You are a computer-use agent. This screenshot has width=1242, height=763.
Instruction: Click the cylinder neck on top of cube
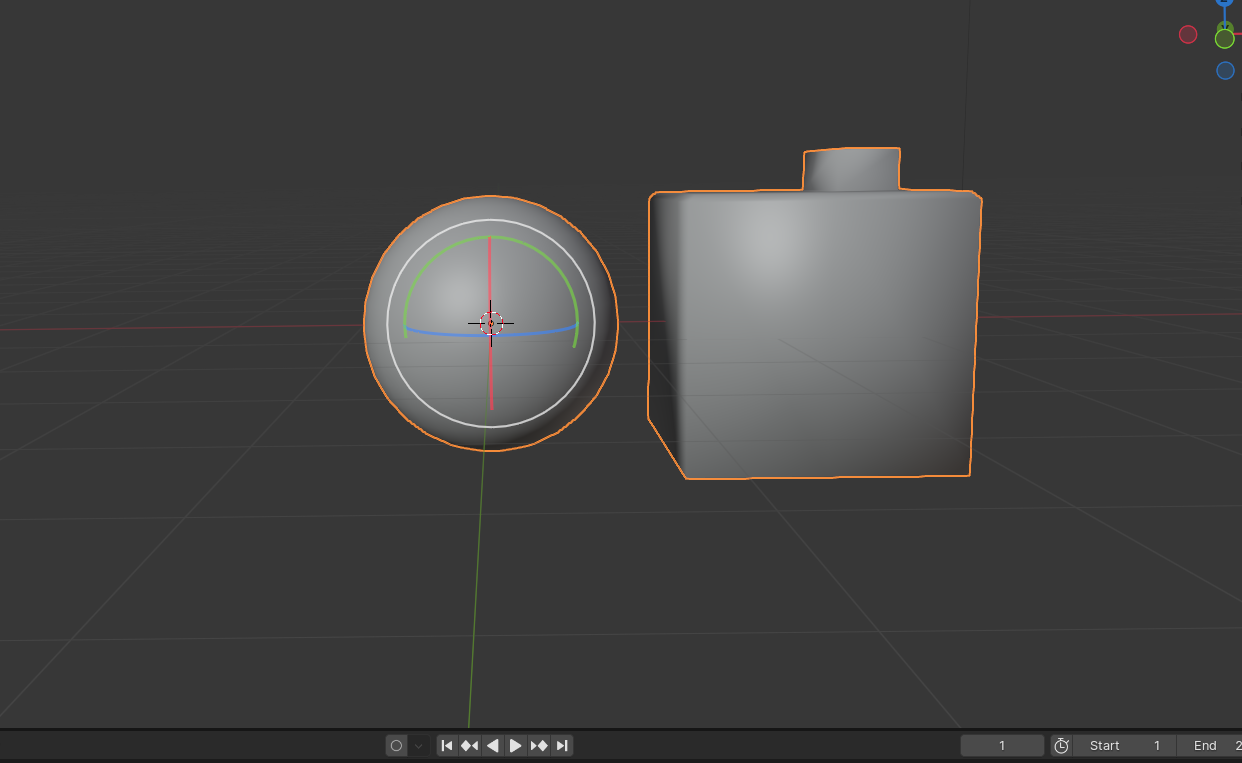(852, 169)
